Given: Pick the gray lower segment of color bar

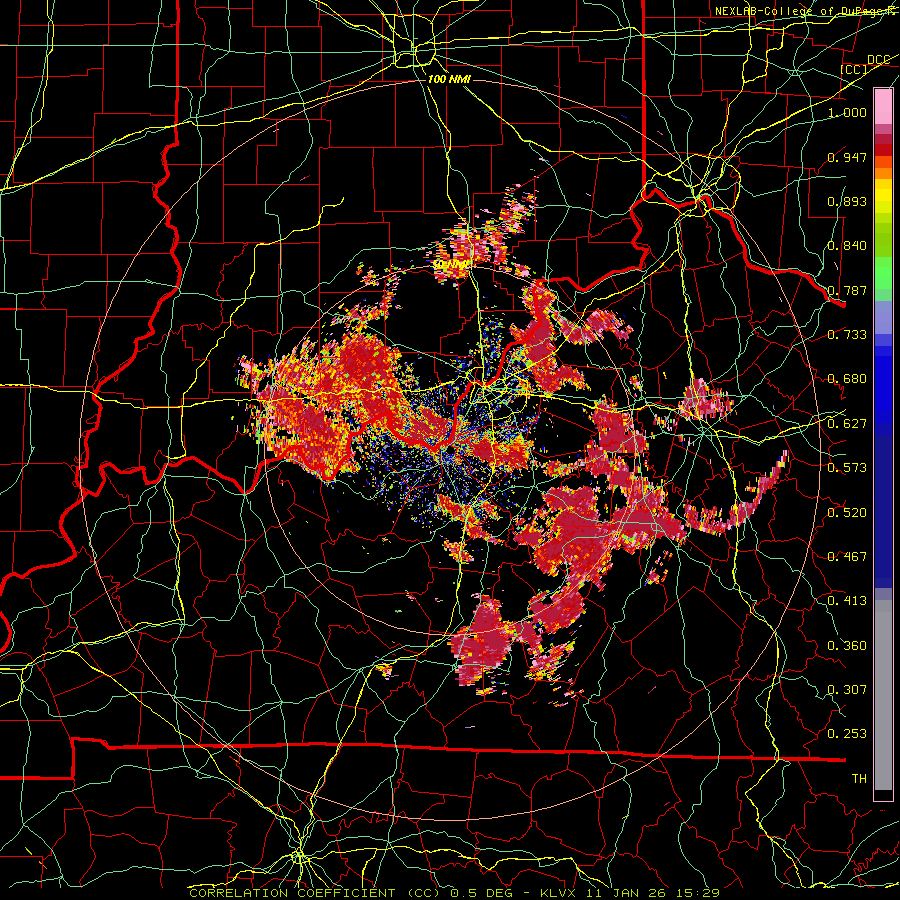Looking at the screenshot, I should pyautogui.click(x=883, y=695).
